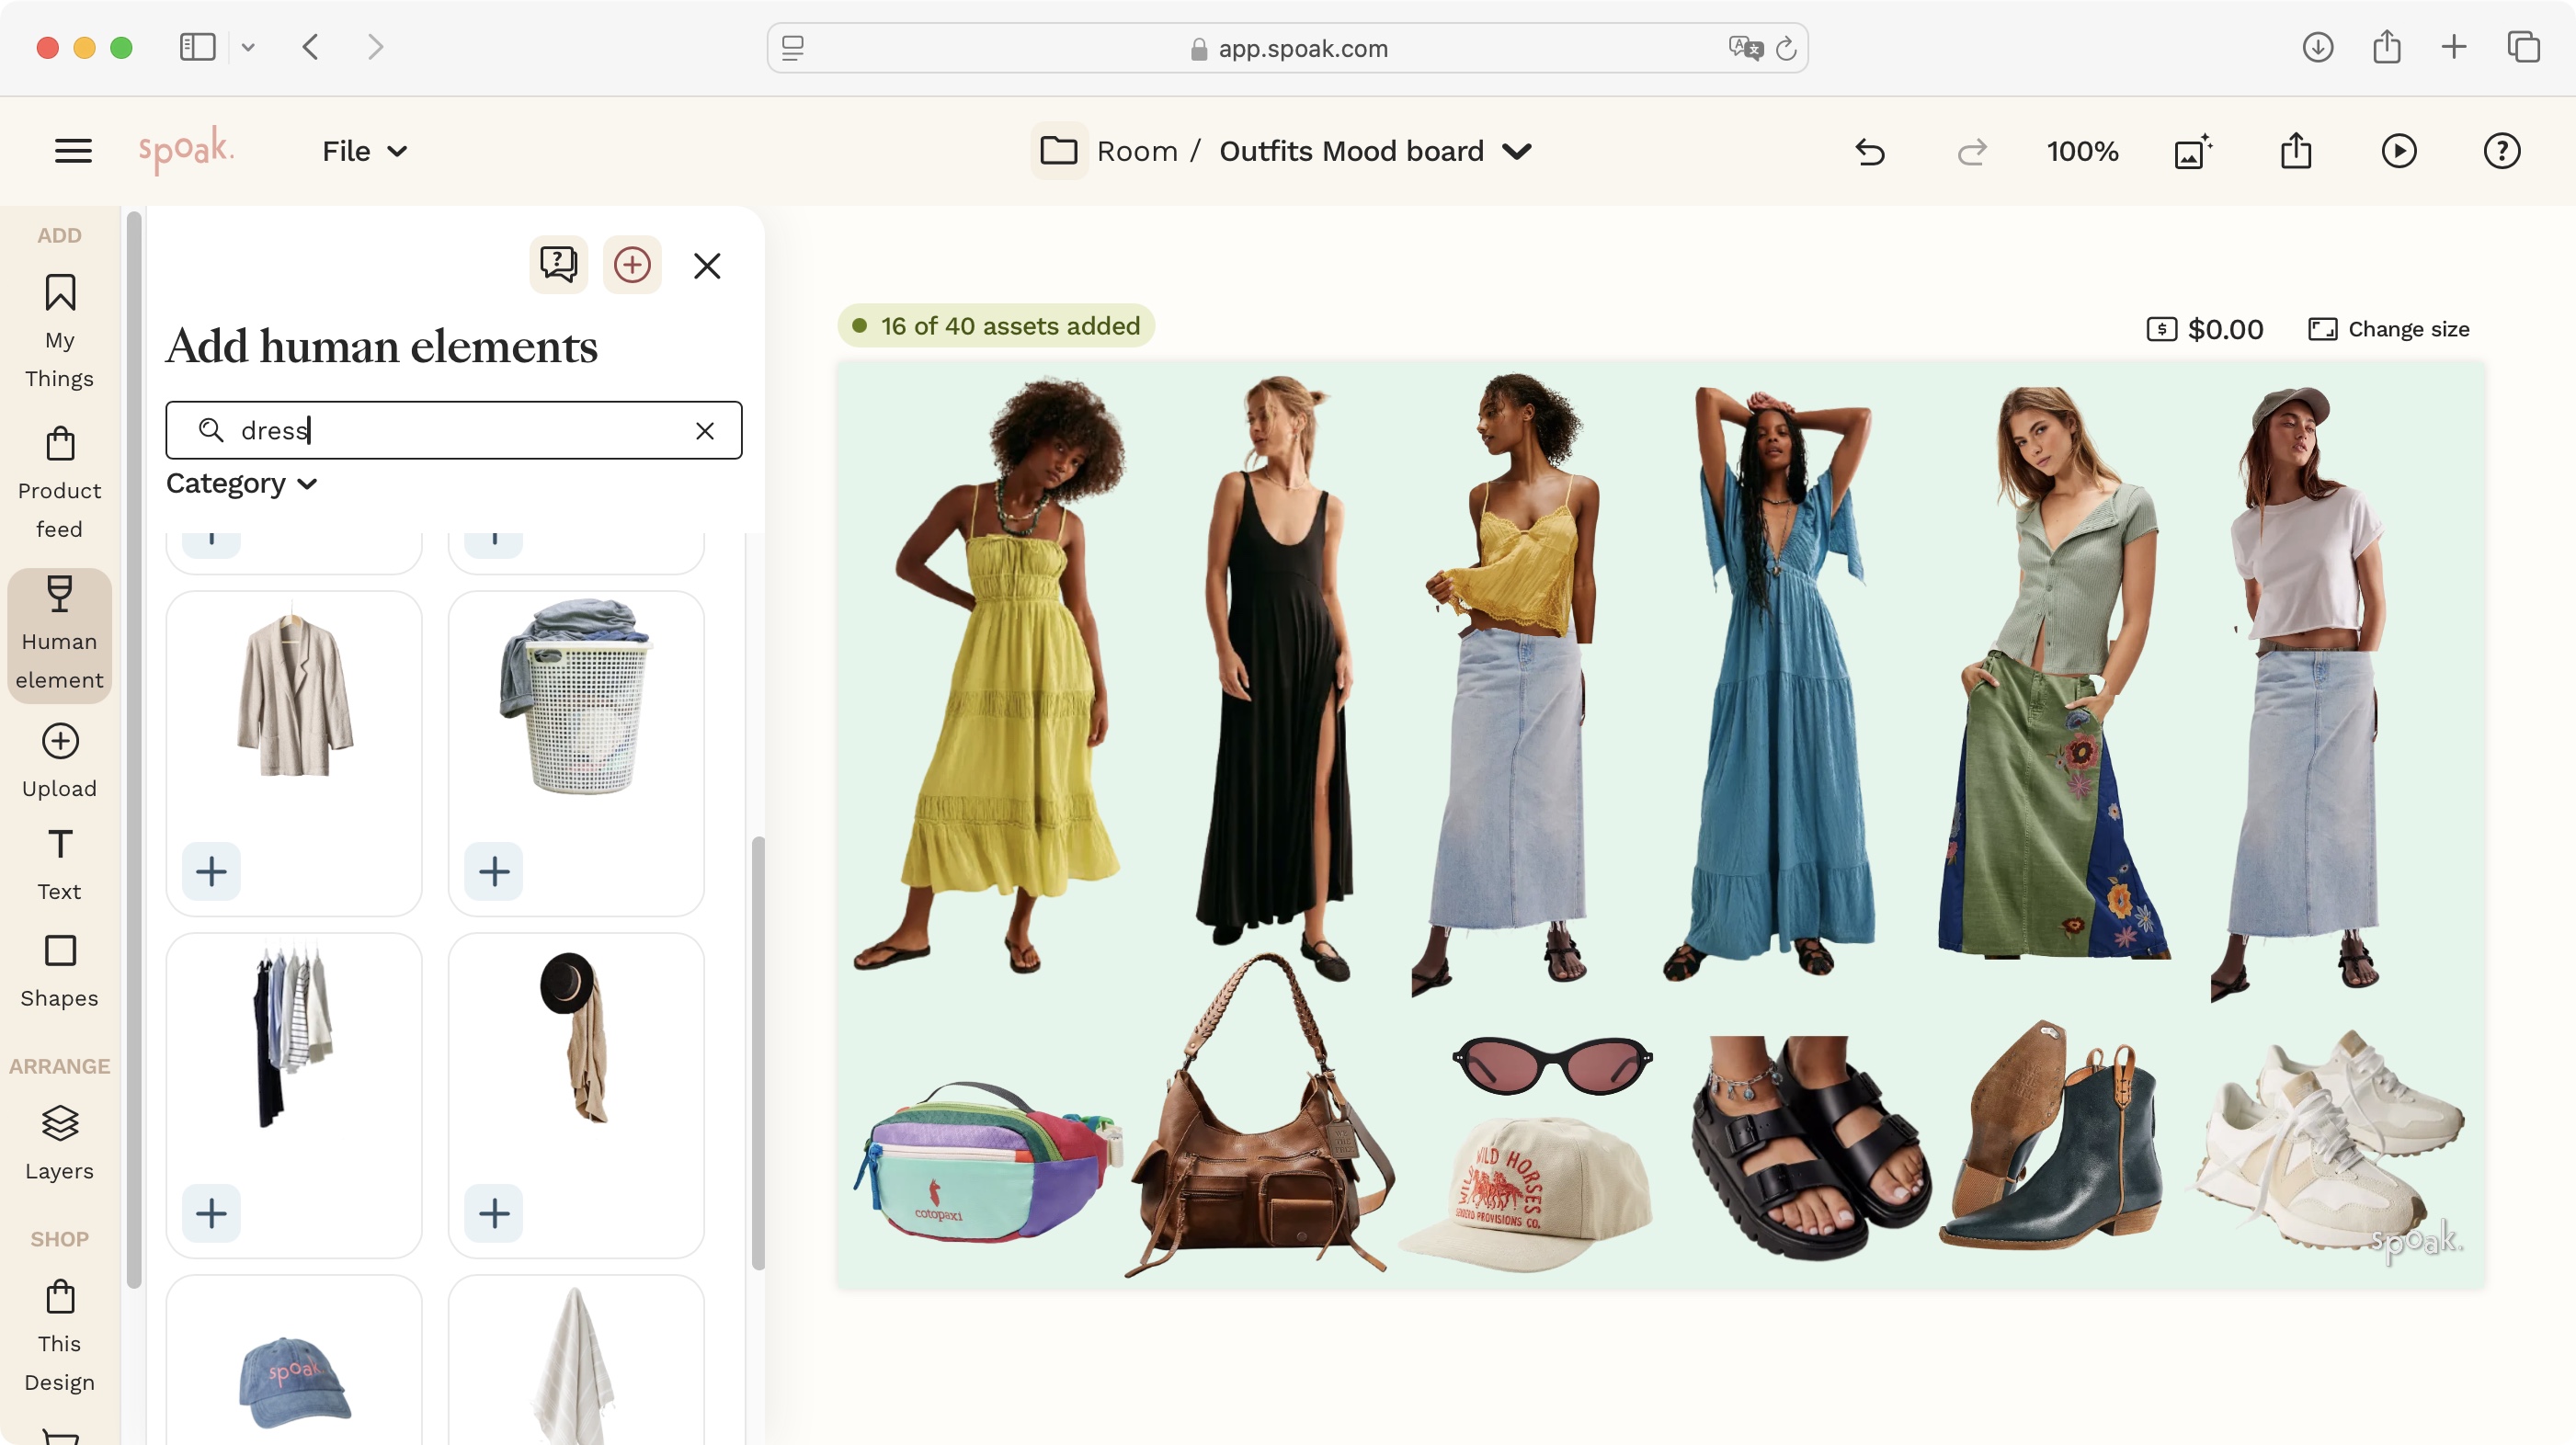This screenshot has height=1445, width=2576.
Task: Open the File menu
Action: pyautogui.click(x=364, y=151)
